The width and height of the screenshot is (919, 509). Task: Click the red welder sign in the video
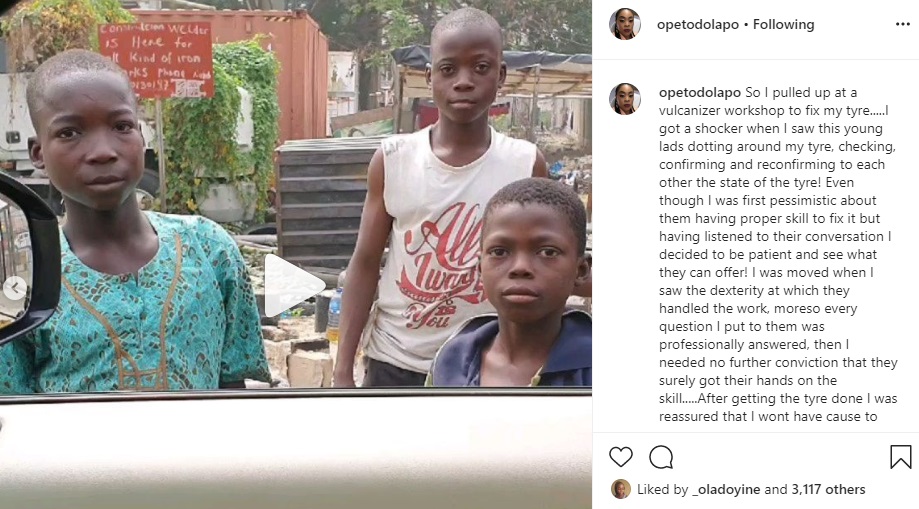(x=156, y=60)
